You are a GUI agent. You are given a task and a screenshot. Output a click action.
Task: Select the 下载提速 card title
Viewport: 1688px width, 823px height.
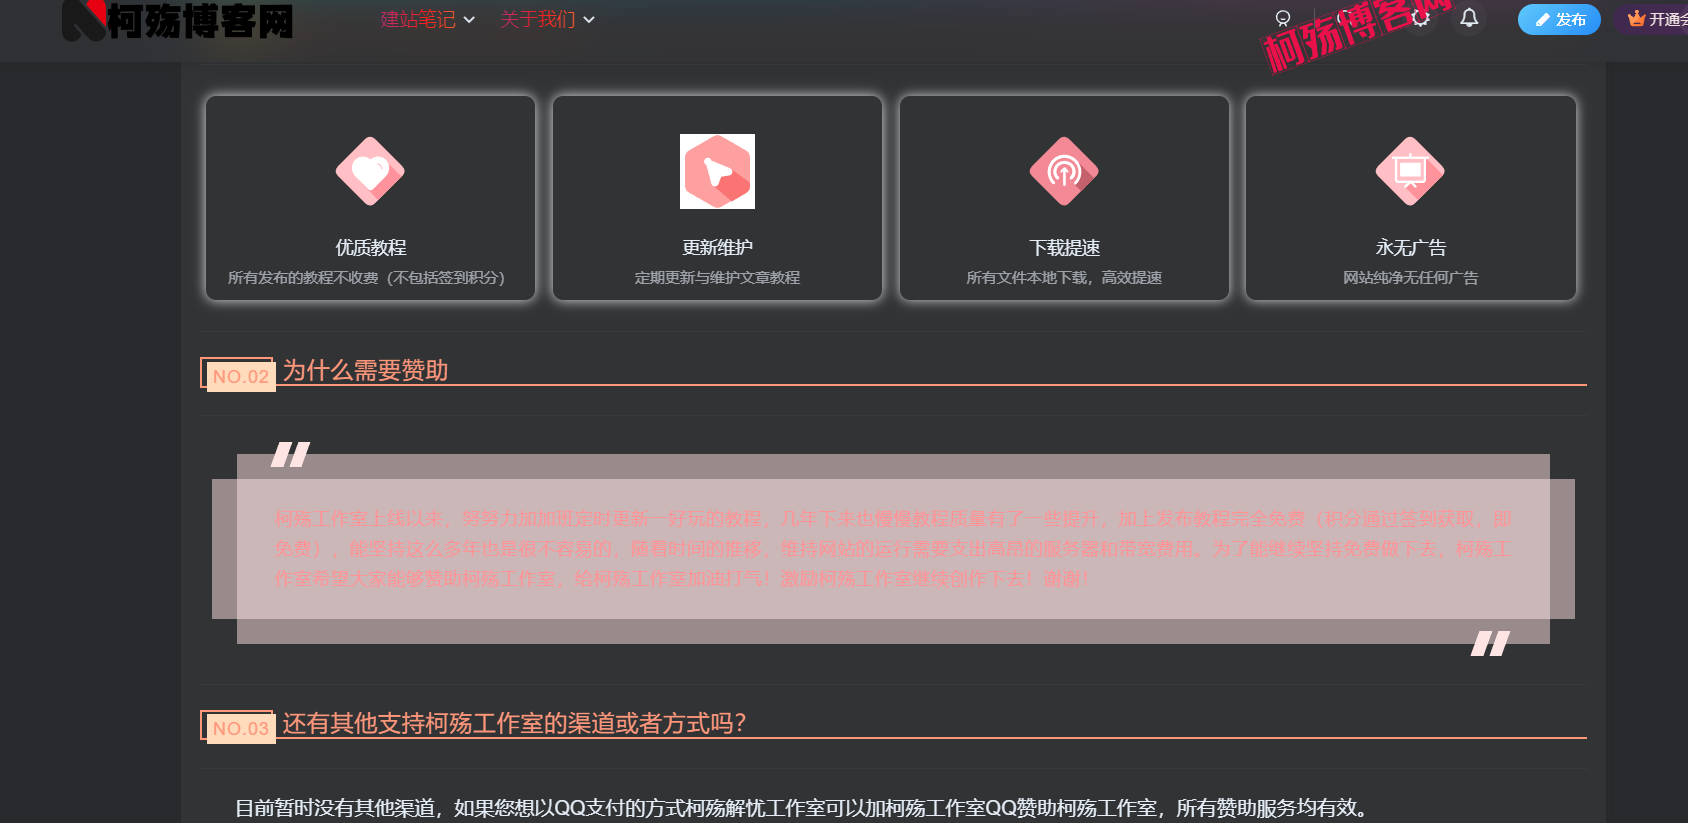tap(1064, 247)
